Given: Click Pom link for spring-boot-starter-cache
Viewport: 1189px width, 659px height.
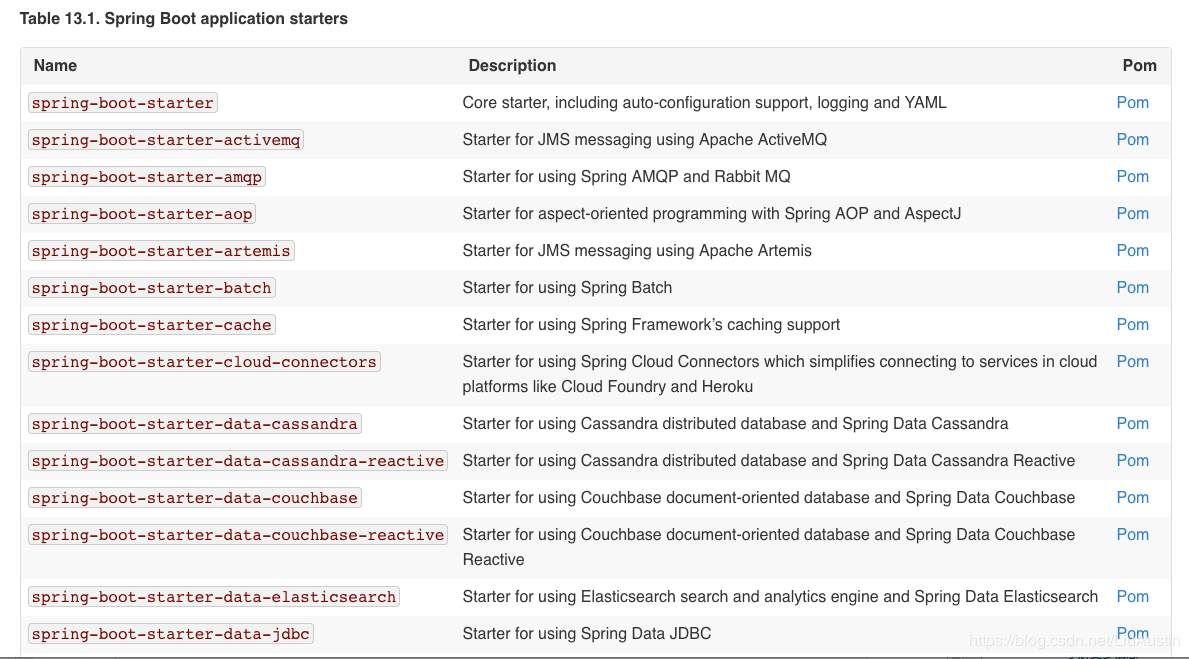Looking at the screenshot, I should 1132,325.
